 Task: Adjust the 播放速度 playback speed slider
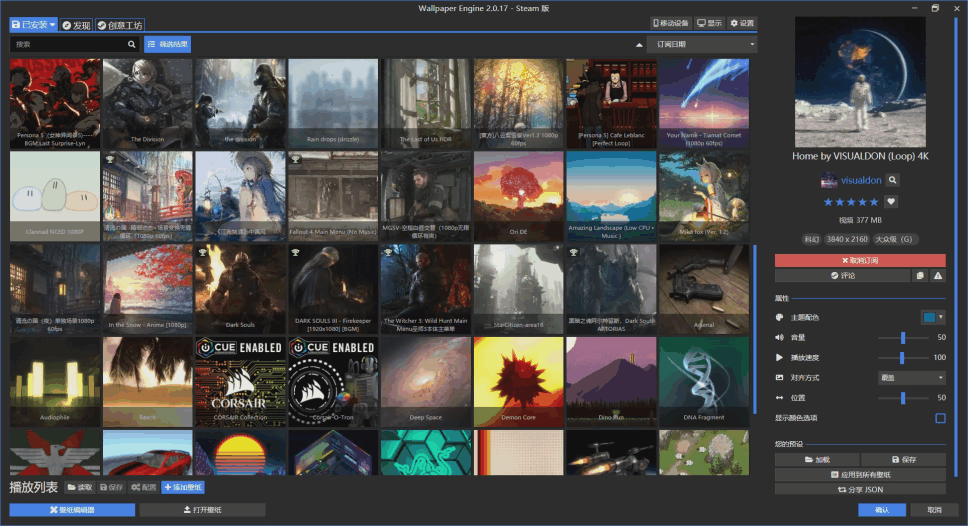[x=902, y=357]
